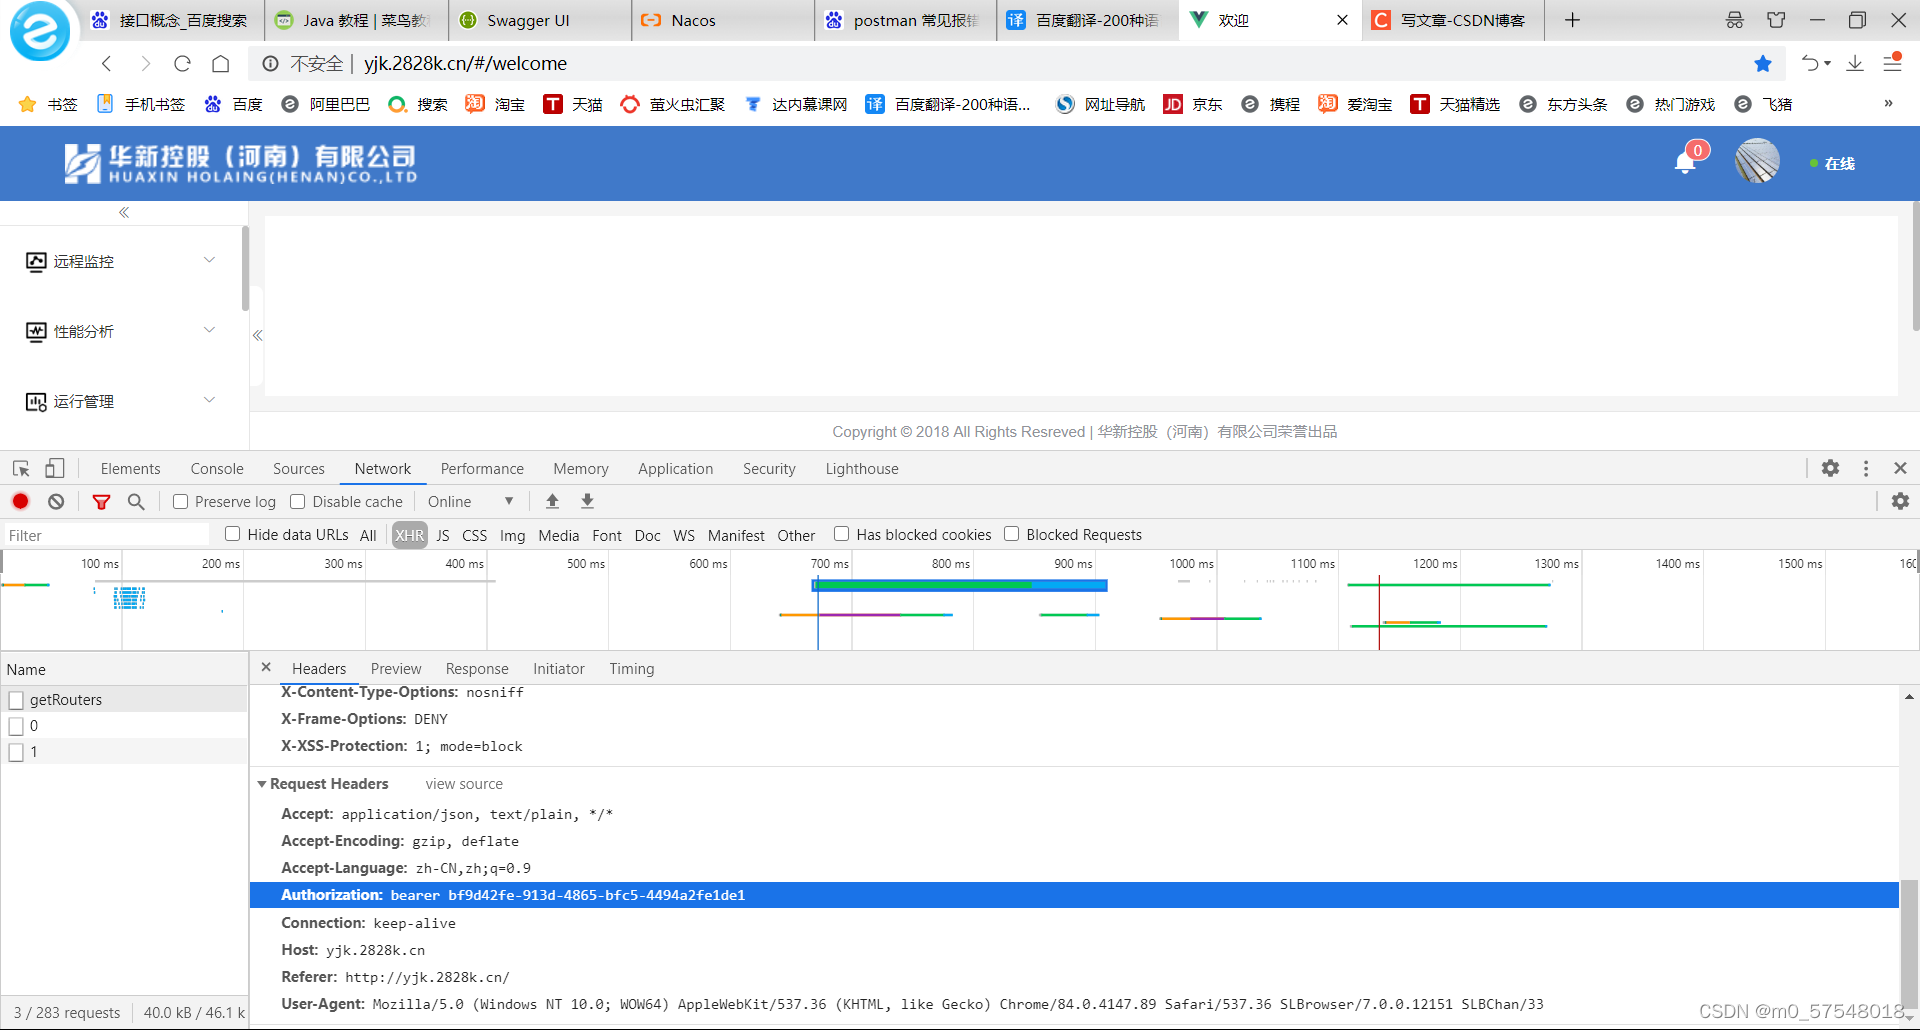1920x1030 pixels.
Task: Export HAR file download icon
Action: [x=587, y=501]
